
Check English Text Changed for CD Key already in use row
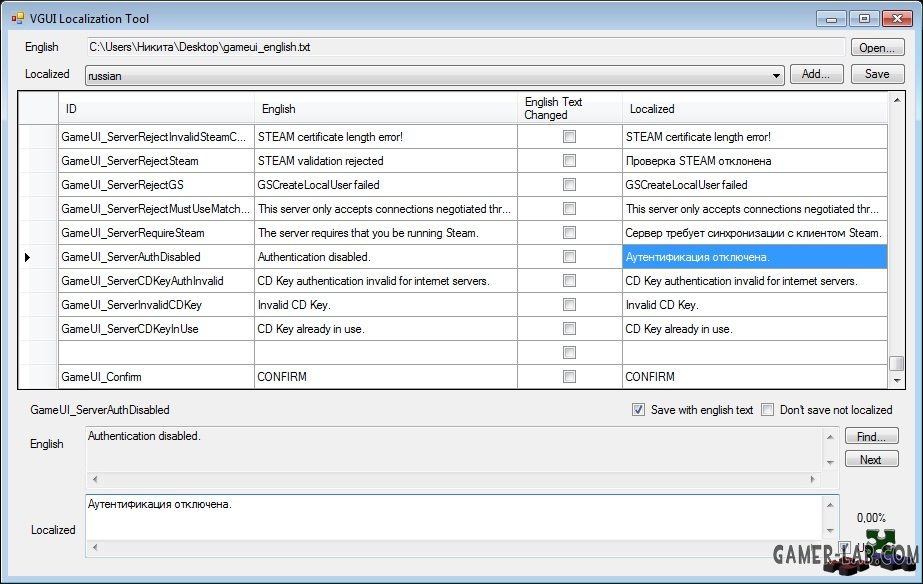click(x=569, y=328)
